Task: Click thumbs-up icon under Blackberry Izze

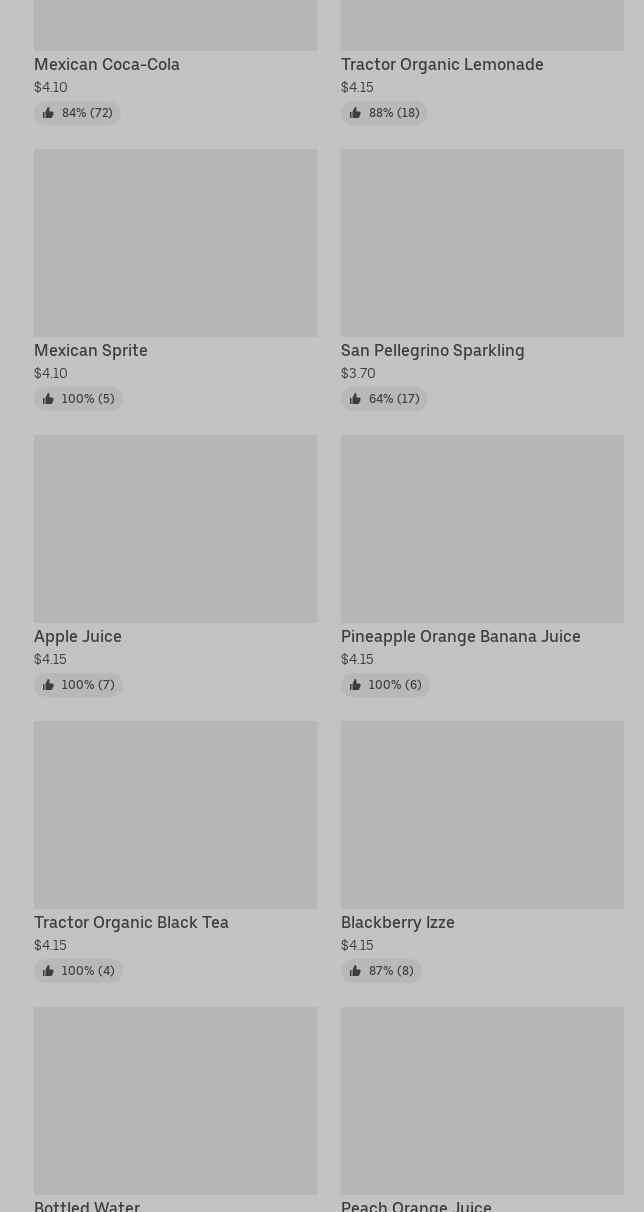Action: point(355,971)
